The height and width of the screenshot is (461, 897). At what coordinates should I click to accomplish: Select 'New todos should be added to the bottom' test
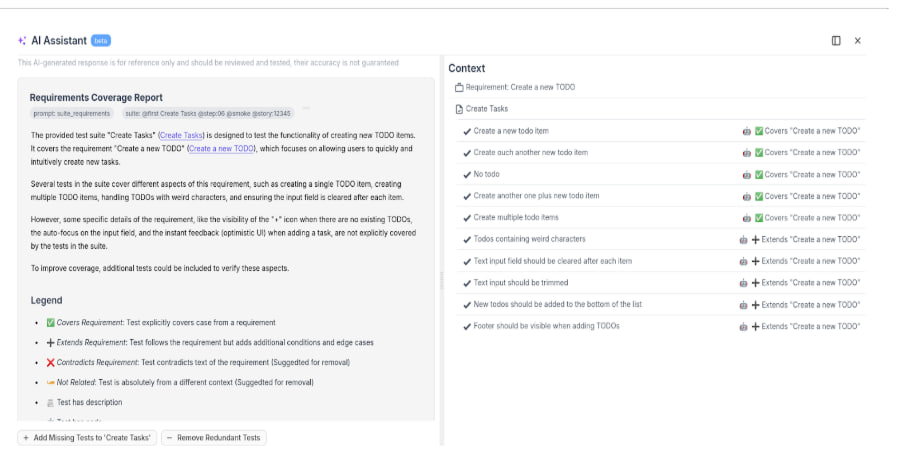557,305
